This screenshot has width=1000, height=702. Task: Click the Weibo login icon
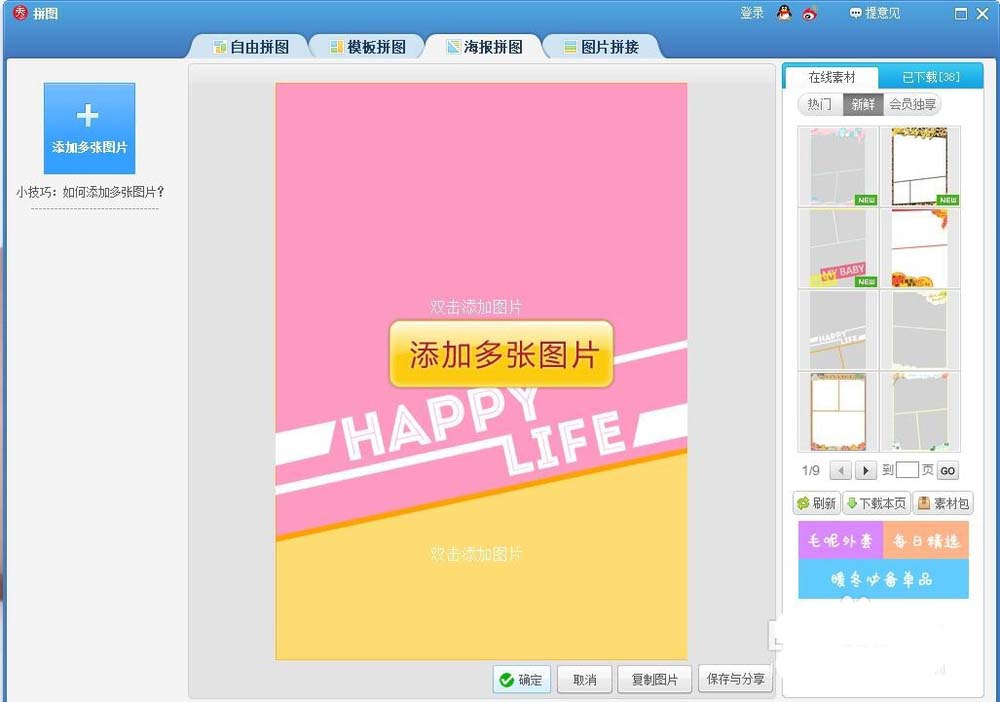click(810, 13)
